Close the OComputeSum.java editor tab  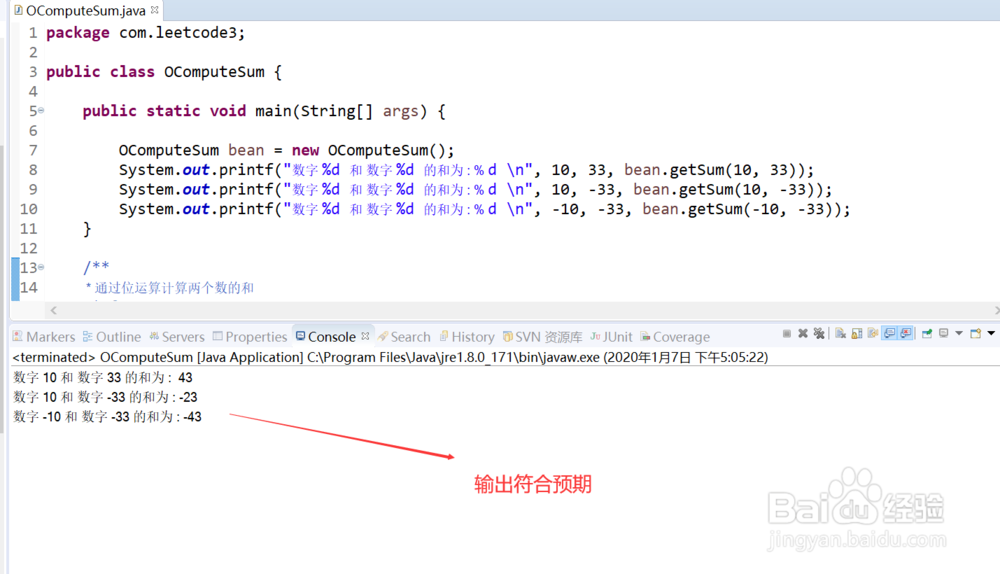click(x=154, y=10)
